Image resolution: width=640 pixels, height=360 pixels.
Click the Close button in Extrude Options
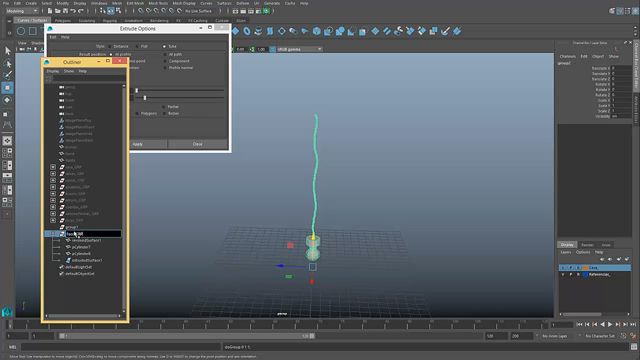198,144
